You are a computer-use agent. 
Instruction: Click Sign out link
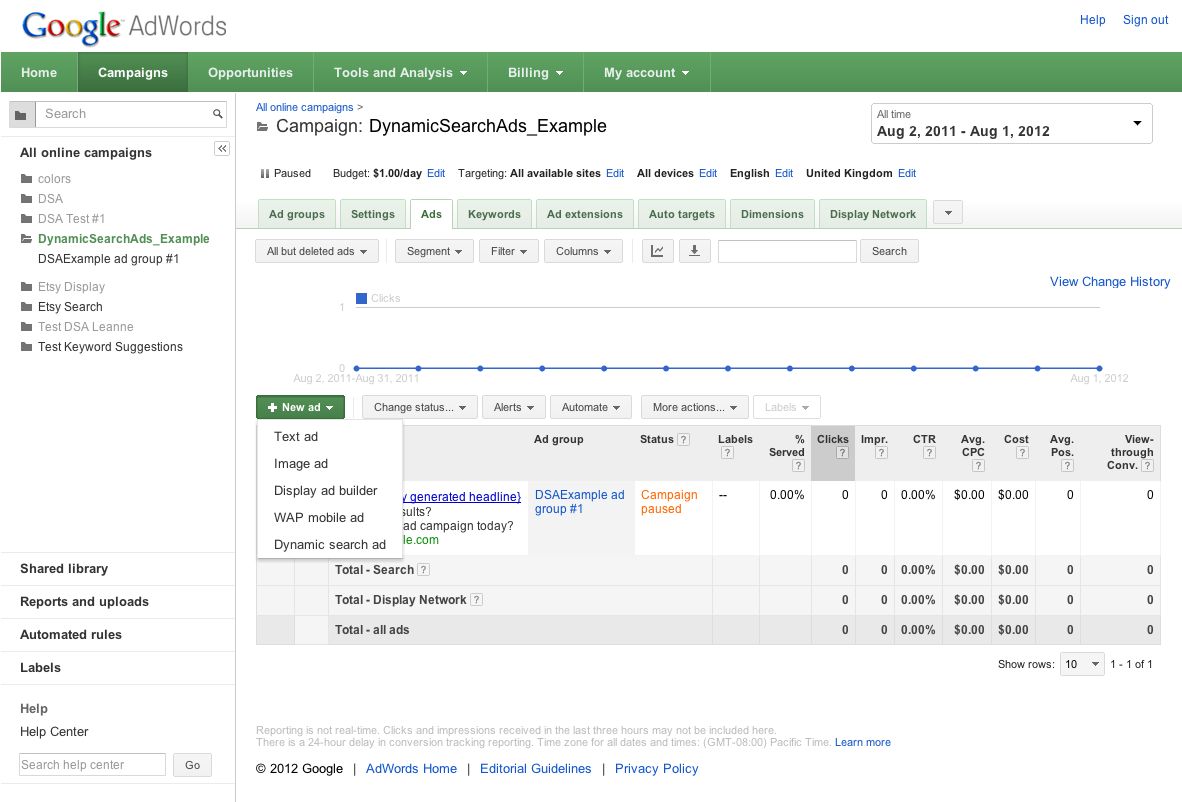1145,20
